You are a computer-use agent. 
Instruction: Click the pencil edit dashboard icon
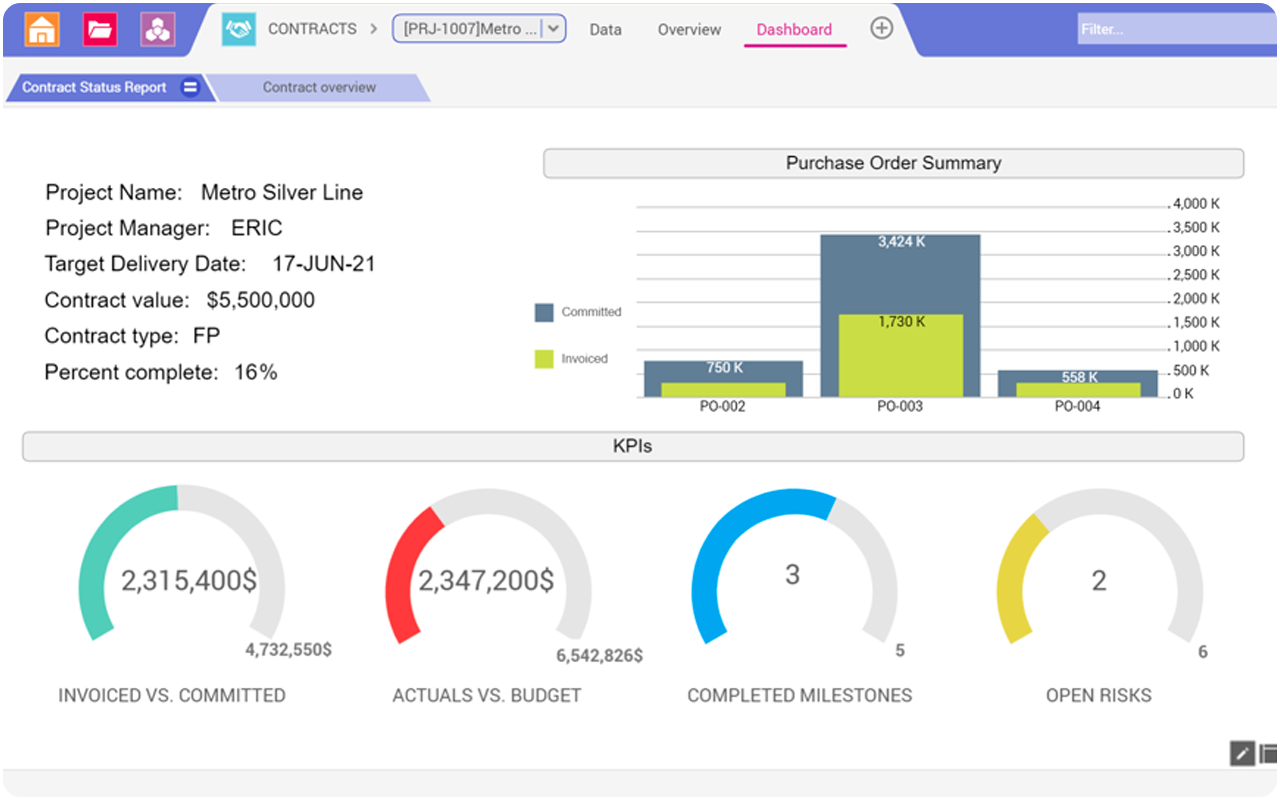pos(1241,753)
